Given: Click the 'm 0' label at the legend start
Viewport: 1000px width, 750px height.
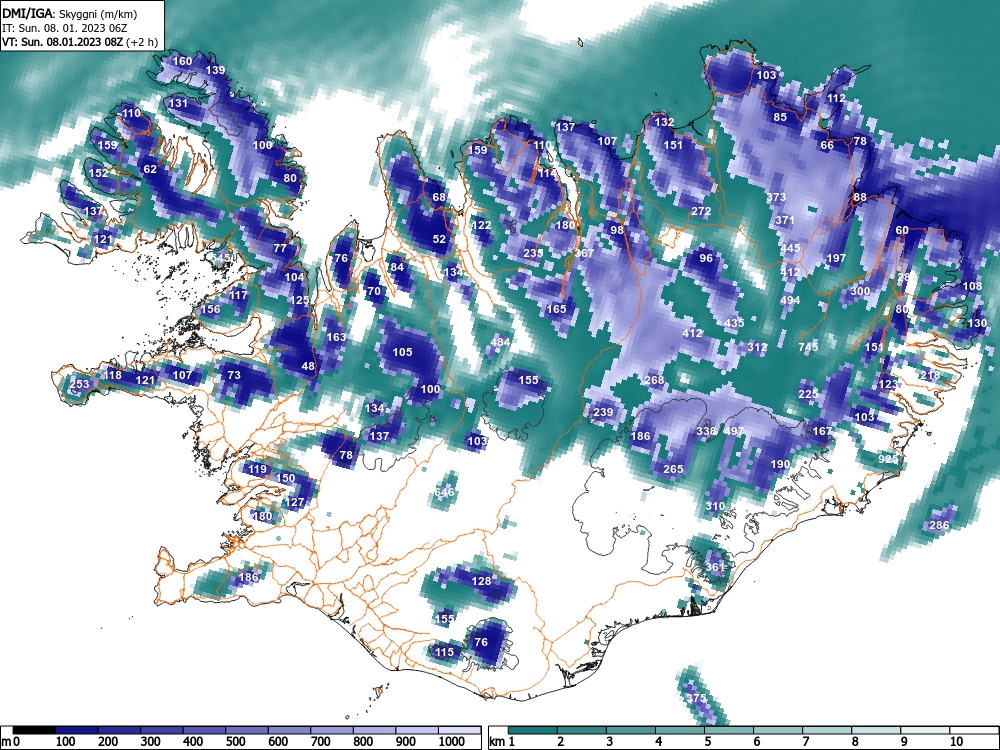Looking at the screenshot, I should pos(11,741).
